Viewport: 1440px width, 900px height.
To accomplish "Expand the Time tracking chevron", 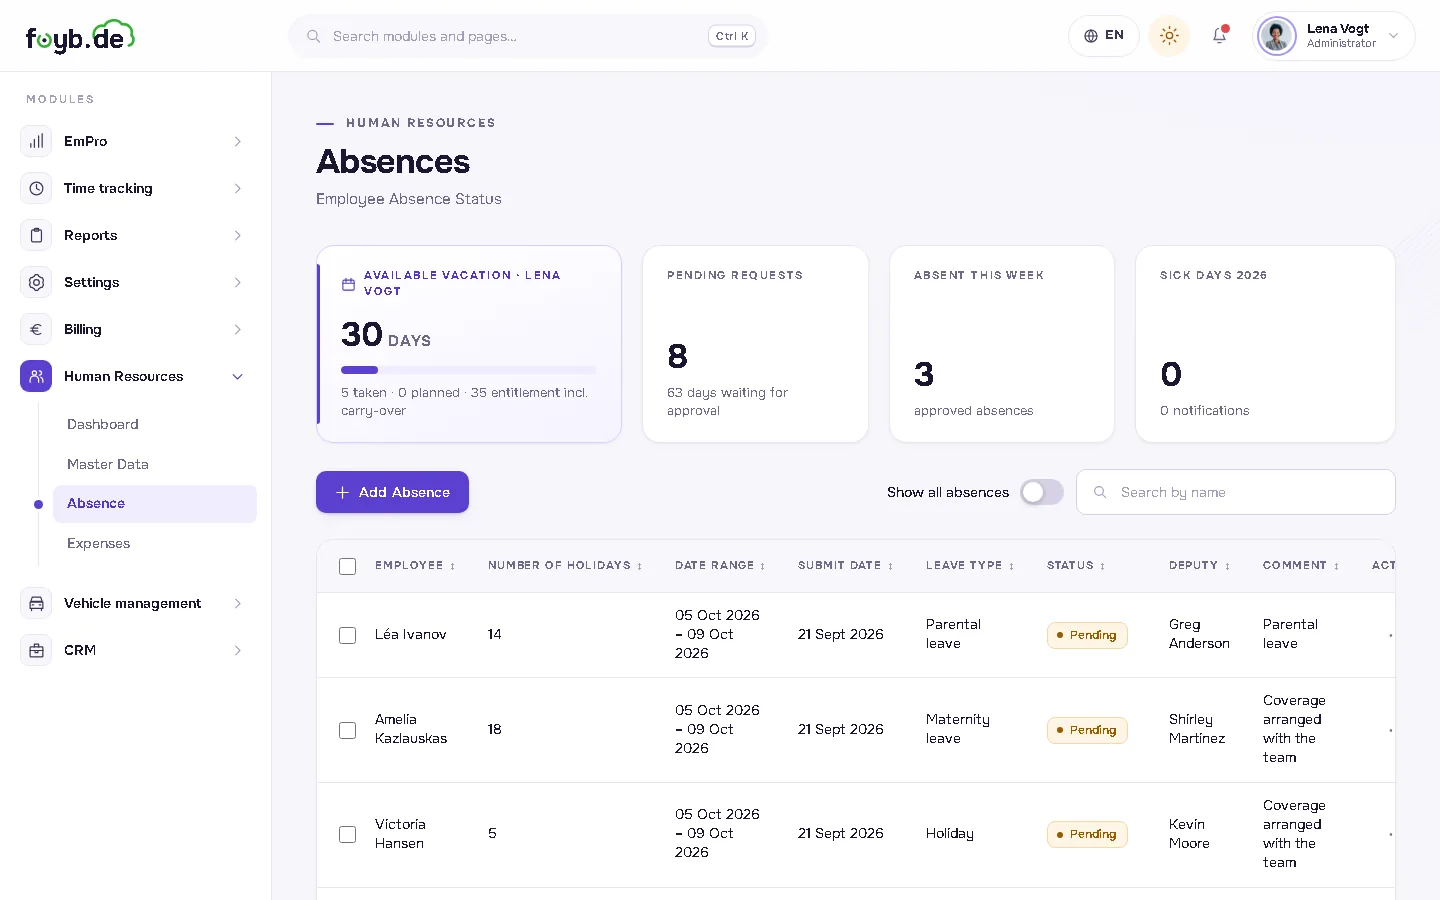I will pyautogui.click(x=238, y=188).
